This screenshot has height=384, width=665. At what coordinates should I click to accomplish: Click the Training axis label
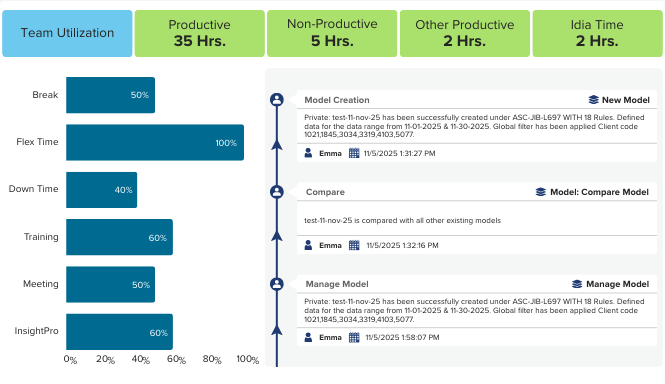click(x=41, y=237)
